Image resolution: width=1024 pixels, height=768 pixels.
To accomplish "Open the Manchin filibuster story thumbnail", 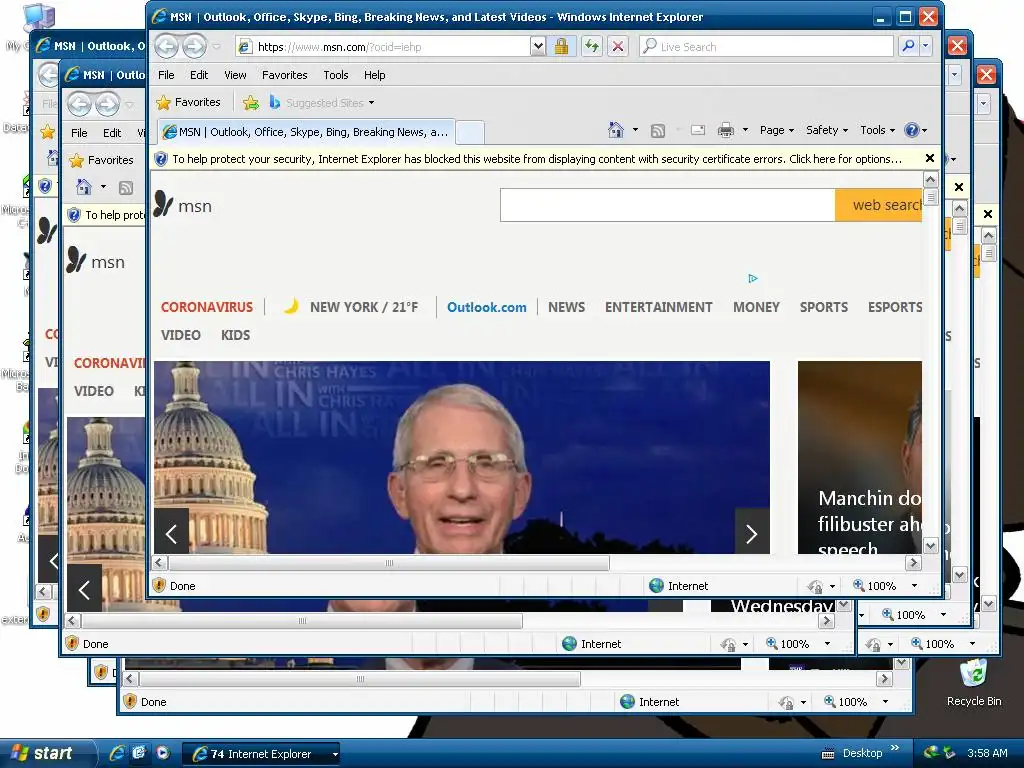I will pyautogui.click(x=859, y=457).
